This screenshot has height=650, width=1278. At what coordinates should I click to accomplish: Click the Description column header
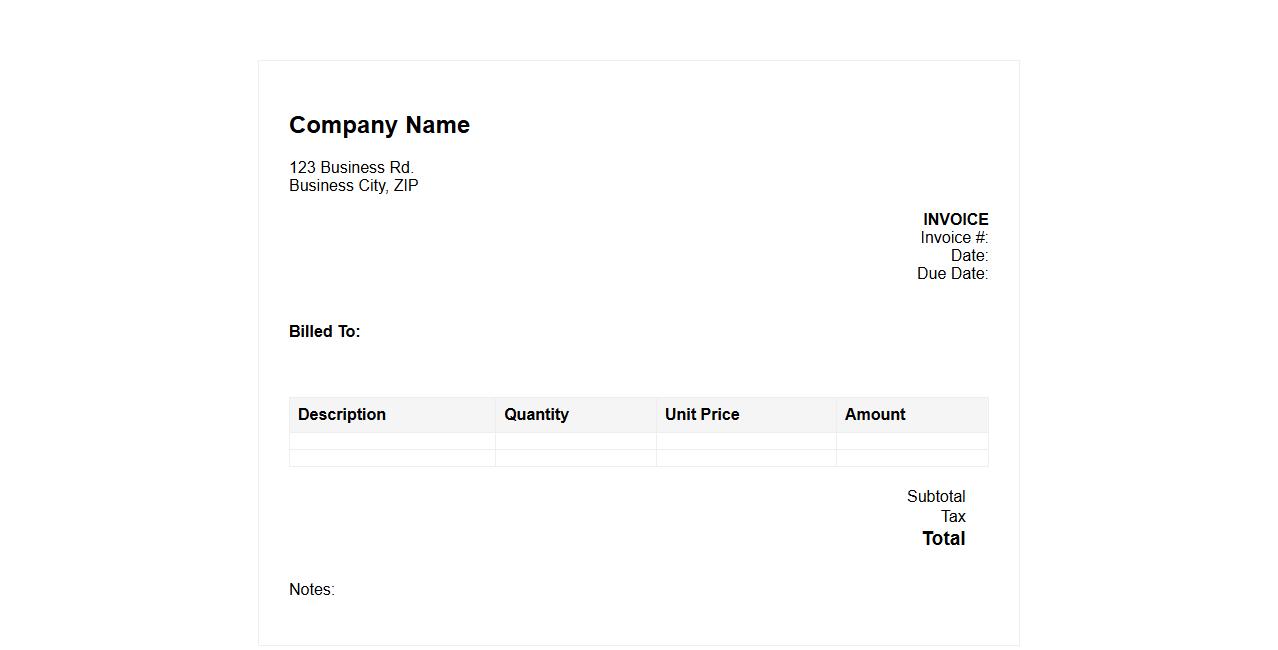(342, 414)
